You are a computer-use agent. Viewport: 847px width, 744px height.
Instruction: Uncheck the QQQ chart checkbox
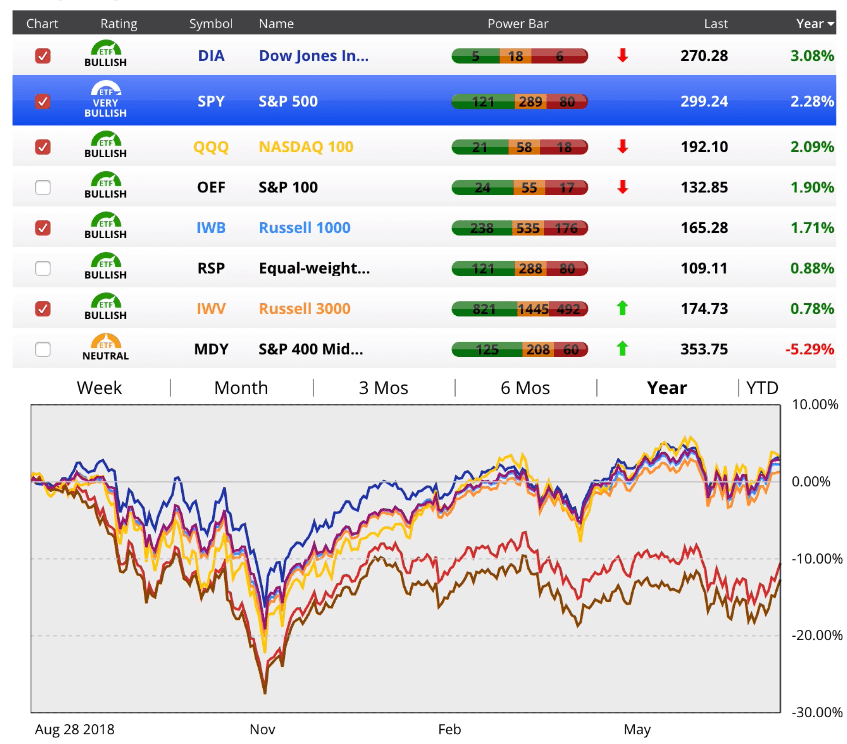click(x=43, y=146)
